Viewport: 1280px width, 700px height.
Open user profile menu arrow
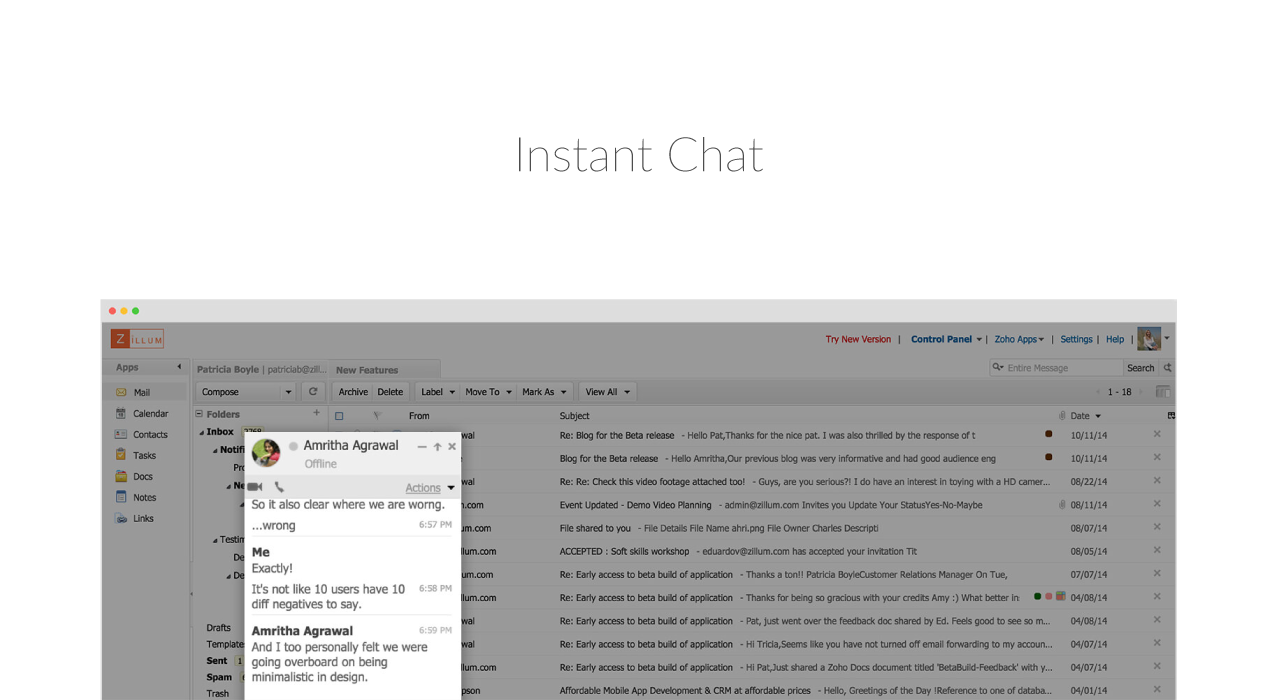1166,338
